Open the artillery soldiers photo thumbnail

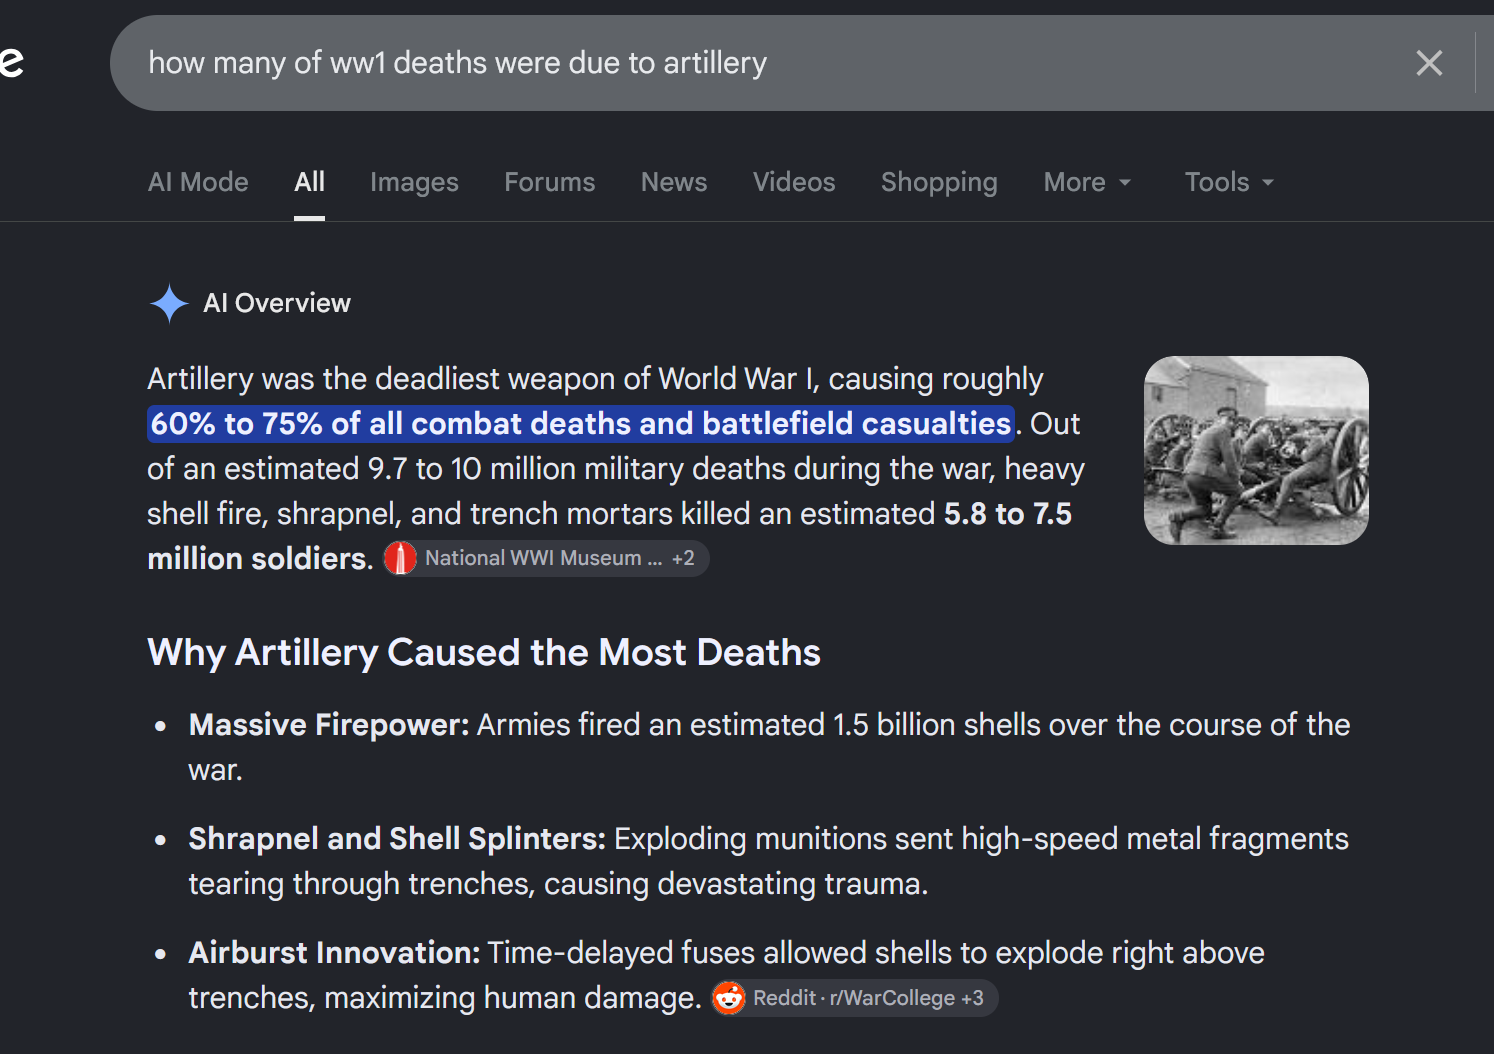click(x=1256, y=450)
